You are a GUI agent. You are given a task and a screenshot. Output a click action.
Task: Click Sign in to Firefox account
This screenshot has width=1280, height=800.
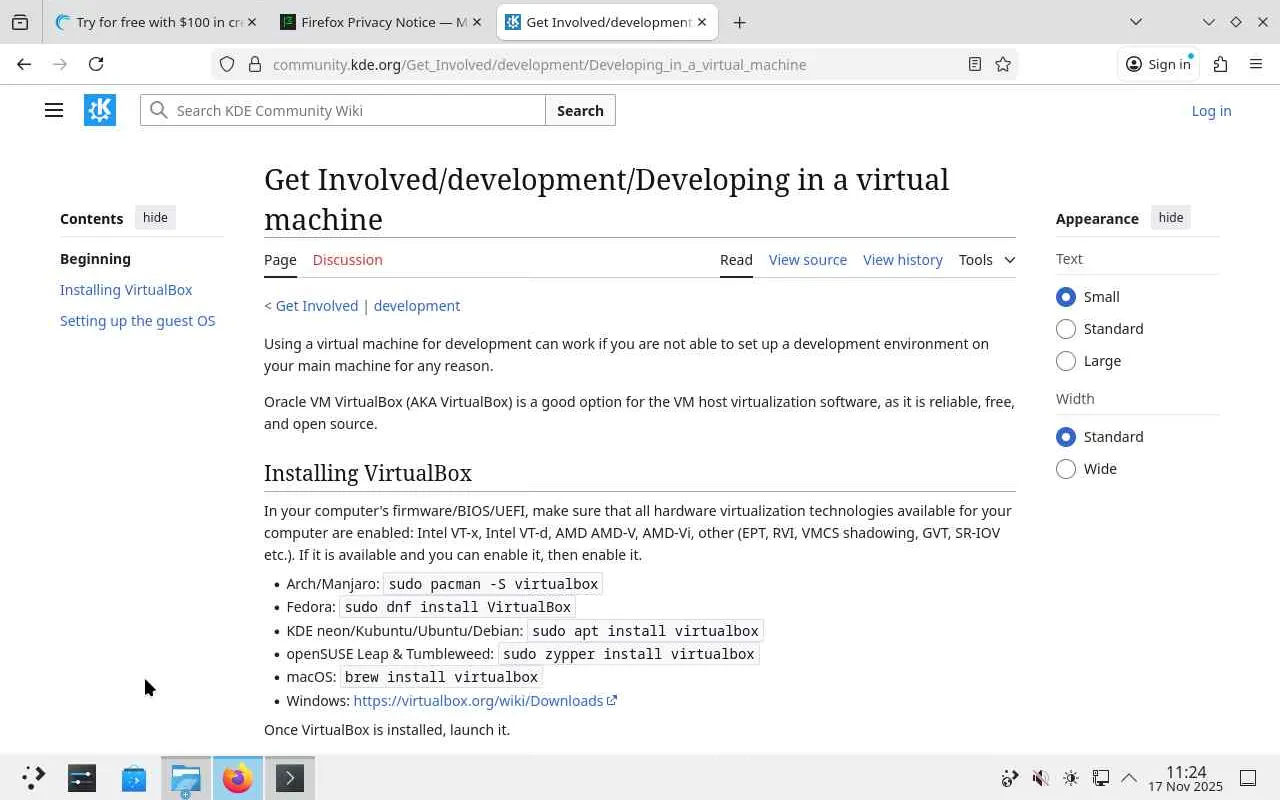click(x=1158, y=64)
